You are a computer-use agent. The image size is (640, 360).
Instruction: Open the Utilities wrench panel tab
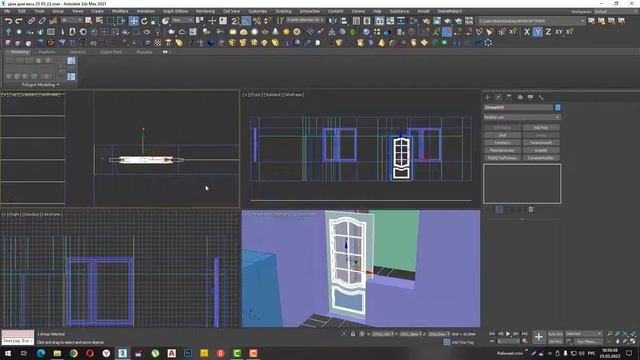tap(541, 97)
